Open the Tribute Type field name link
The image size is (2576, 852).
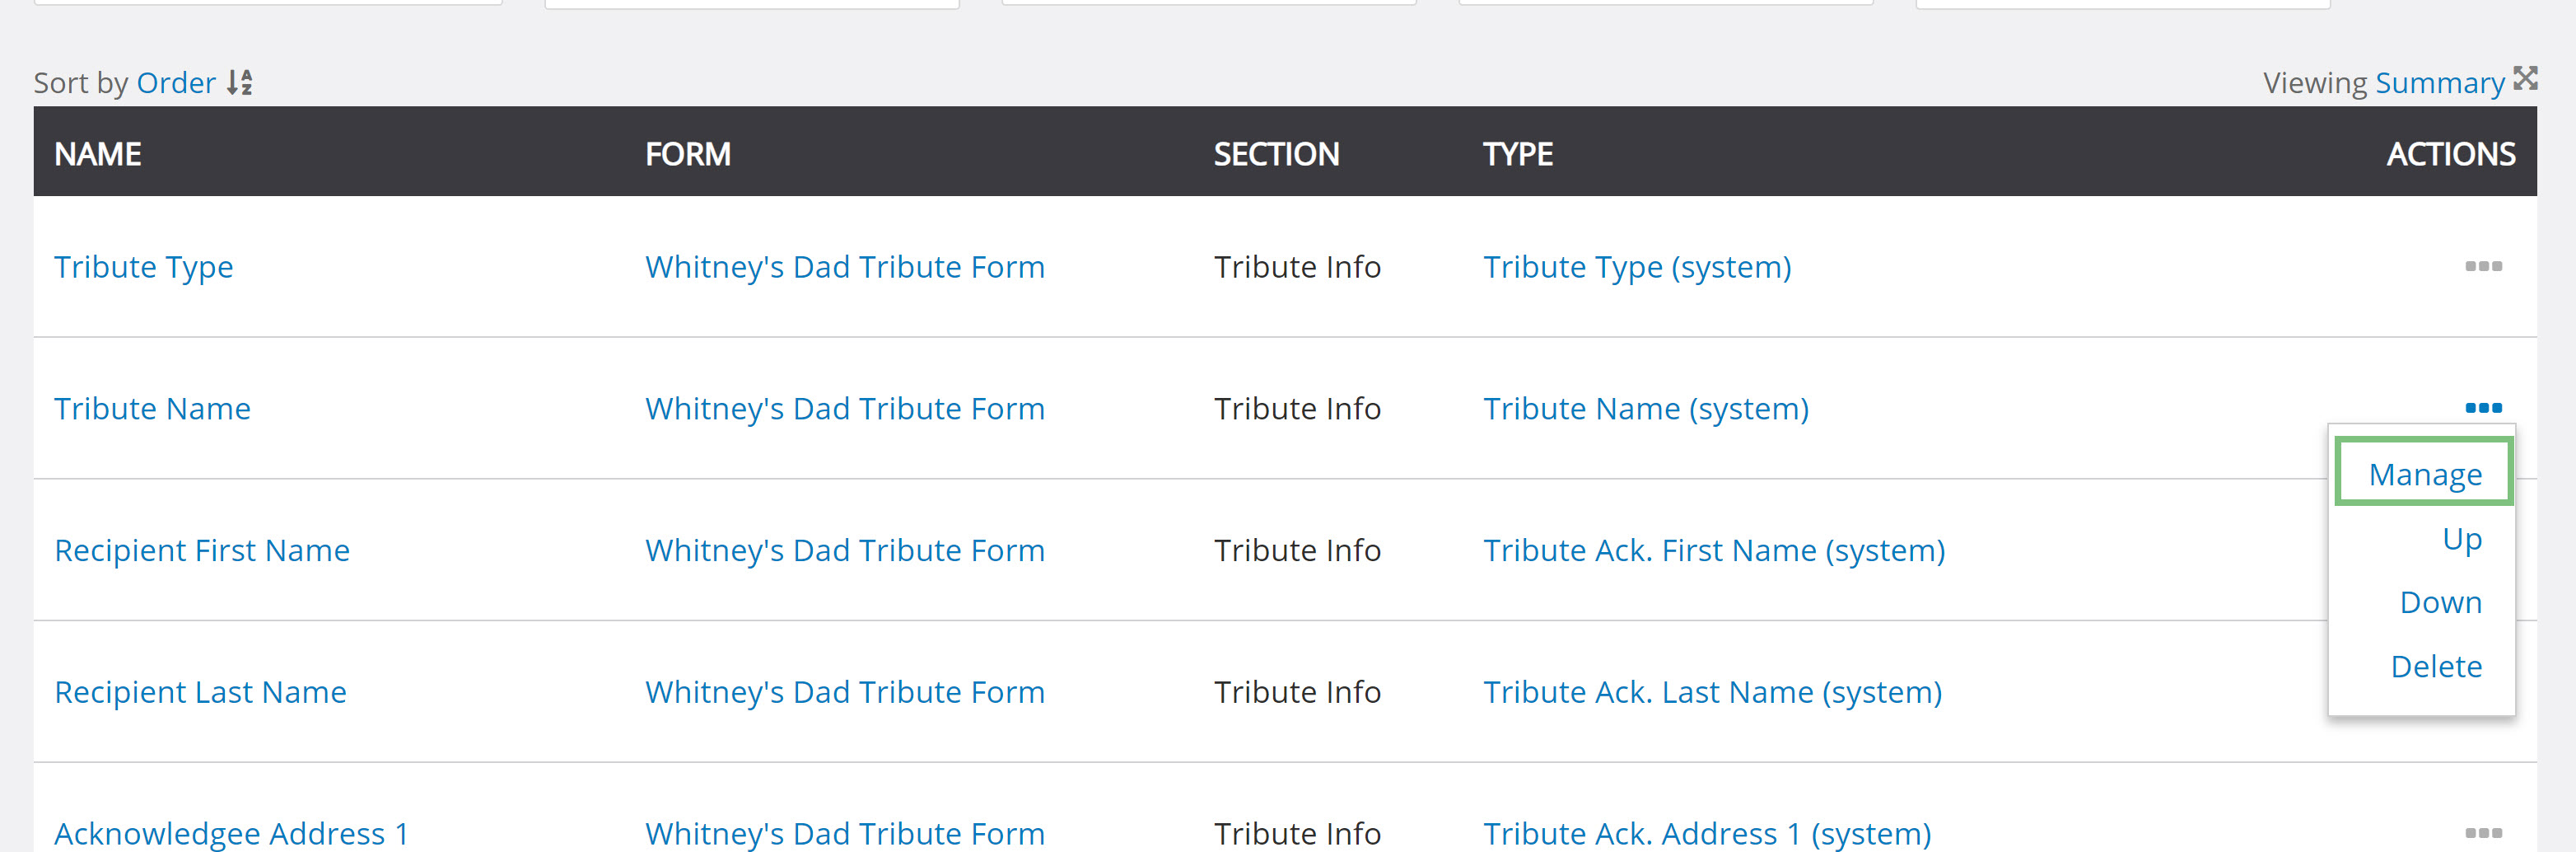coord(143,267)
